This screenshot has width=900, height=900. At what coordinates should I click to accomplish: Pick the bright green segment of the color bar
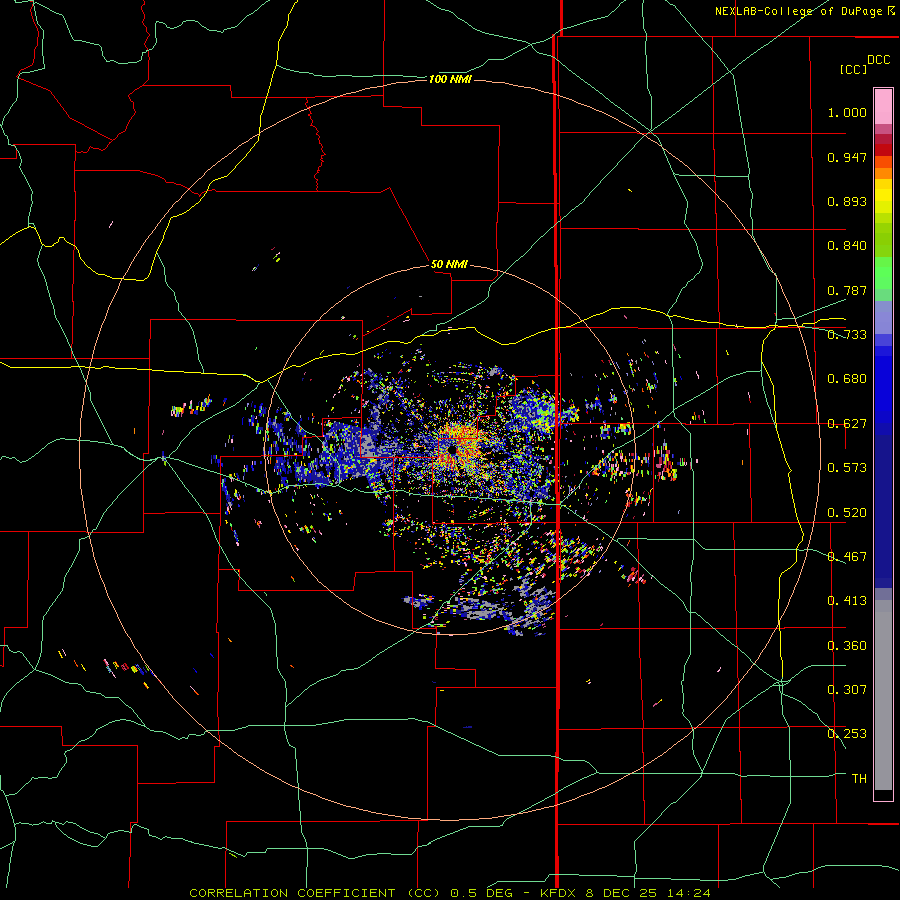883,273
